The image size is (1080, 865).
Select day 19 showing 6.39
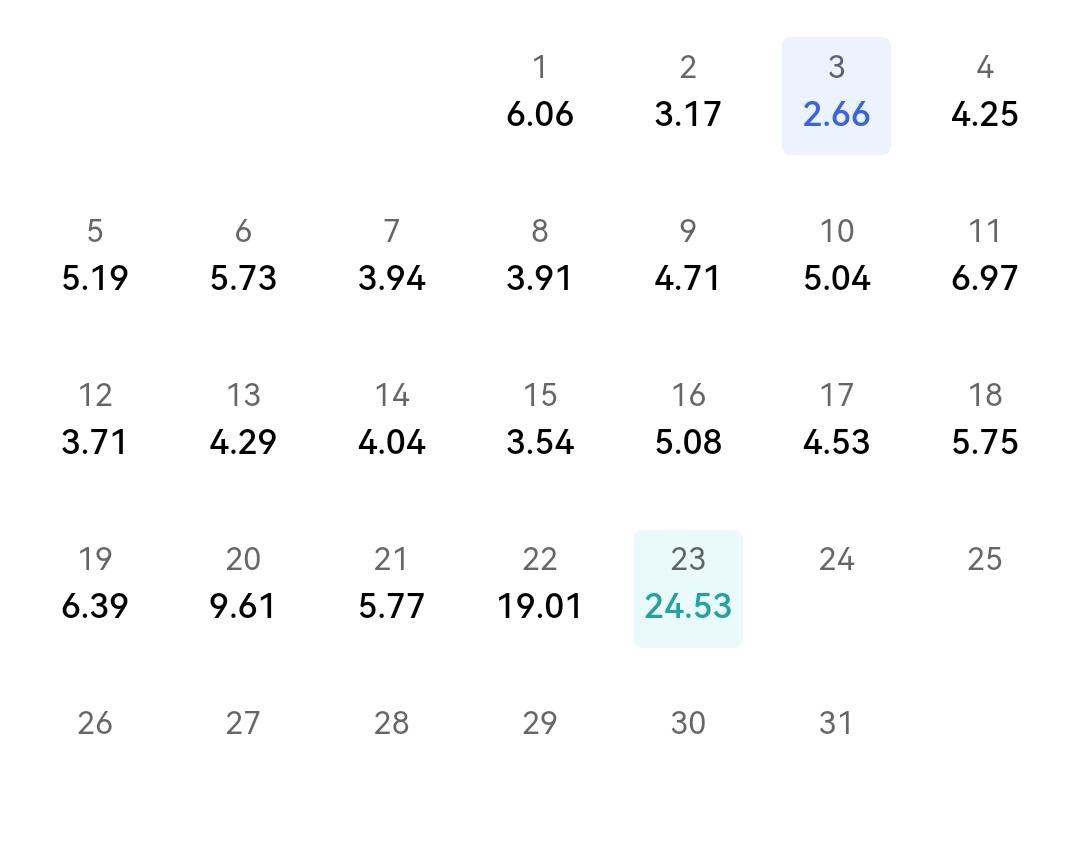[x=95, y=585]
